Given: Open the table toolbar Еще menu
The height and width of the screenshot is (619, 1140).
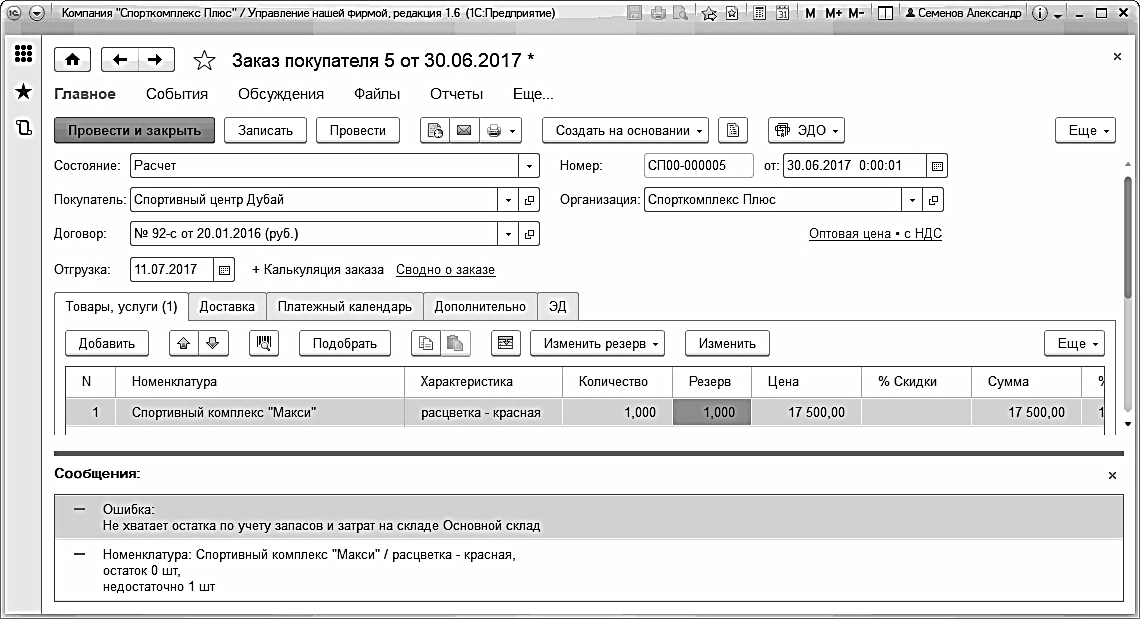Looking at the screenshot, I should [x=1075, y=343].
